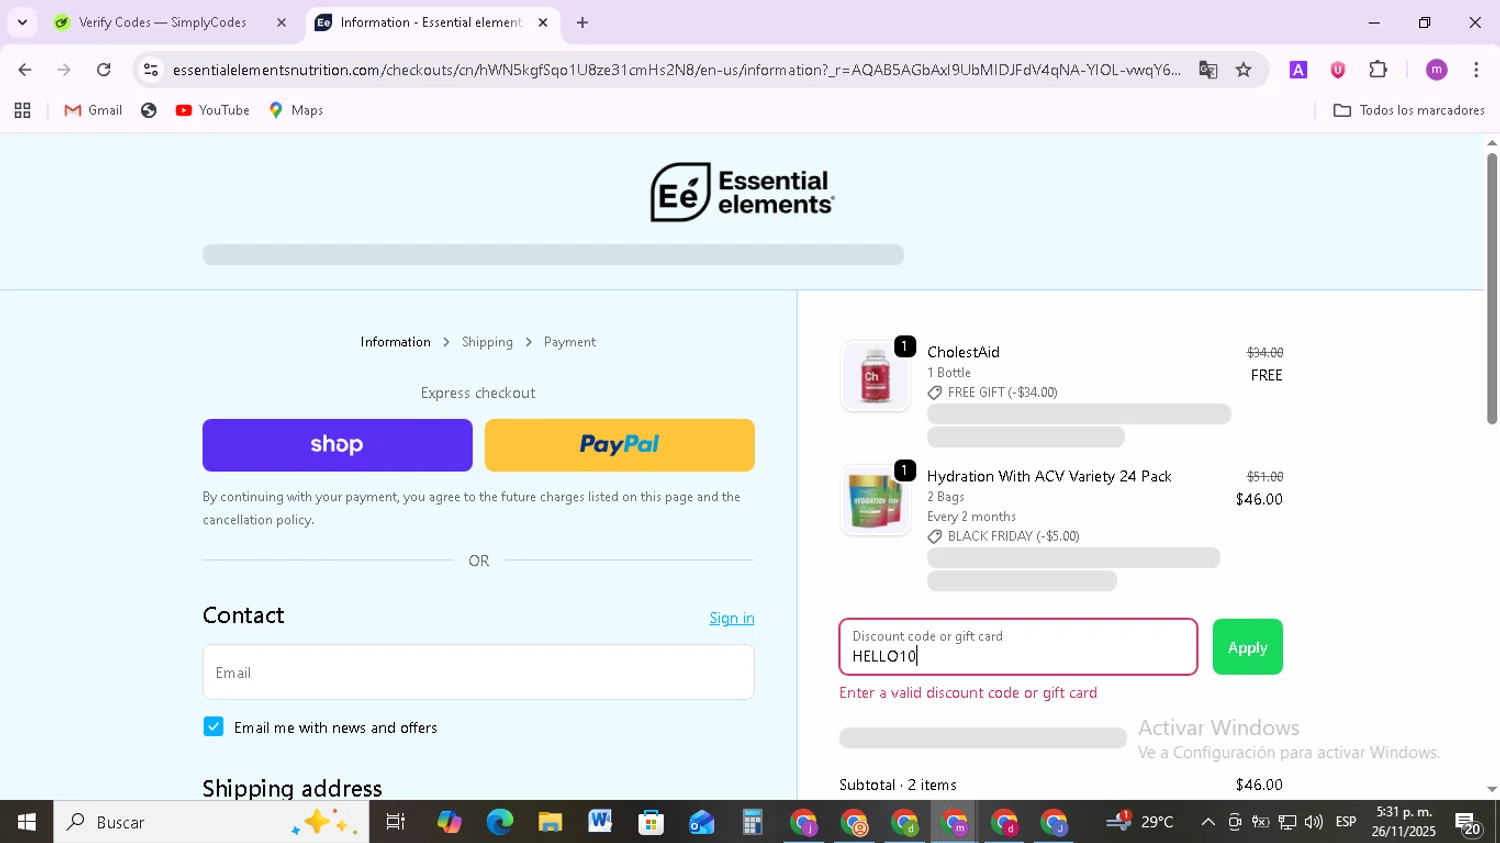Go back to previous page
Viewport: 1500px width, 843px height.
pyautogui.click(x=24, y=70)
